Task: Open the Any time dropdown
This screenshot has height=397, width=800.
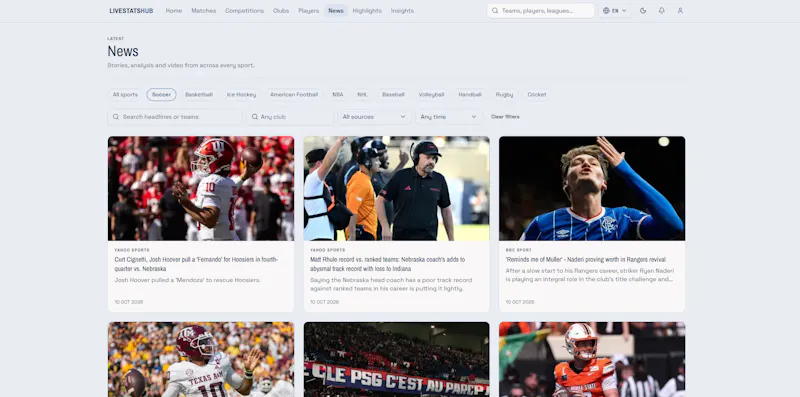Action: click(x=448, y=117)
